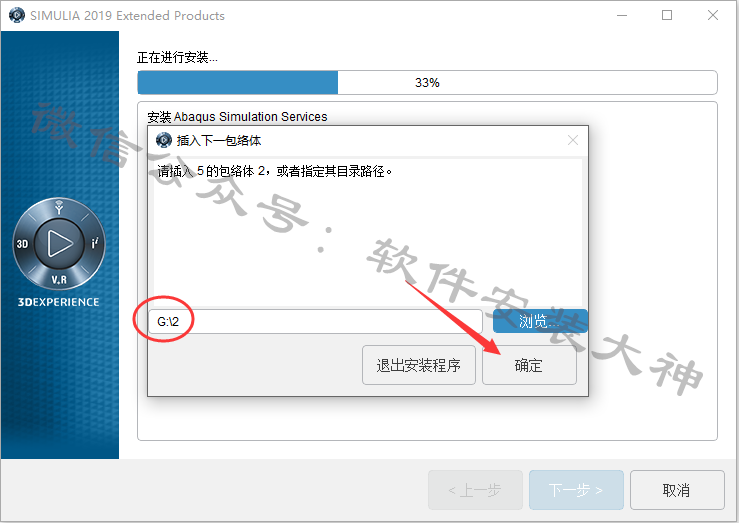Image resolution: width=739 pixels, height=523 pixels.
Task: Click the compass 3D quadrant
Action: click(x=23, y=244)
